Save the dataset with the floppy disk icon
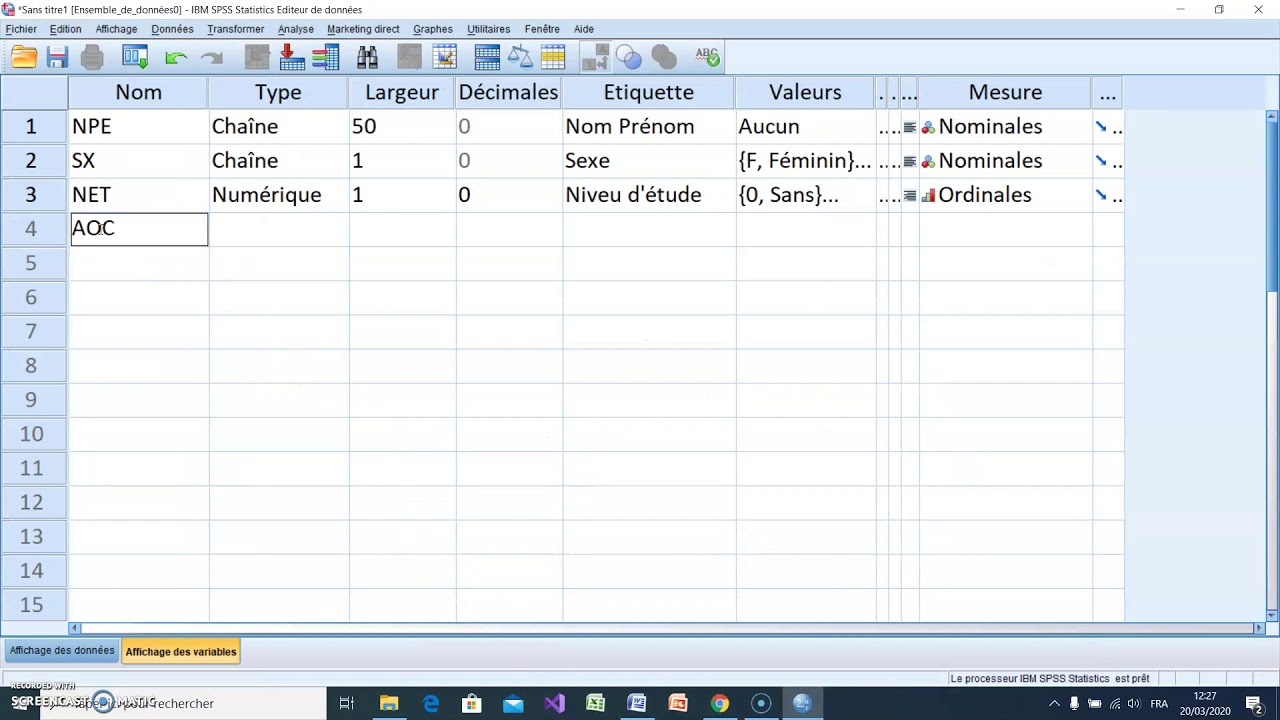 pos(57,57)
